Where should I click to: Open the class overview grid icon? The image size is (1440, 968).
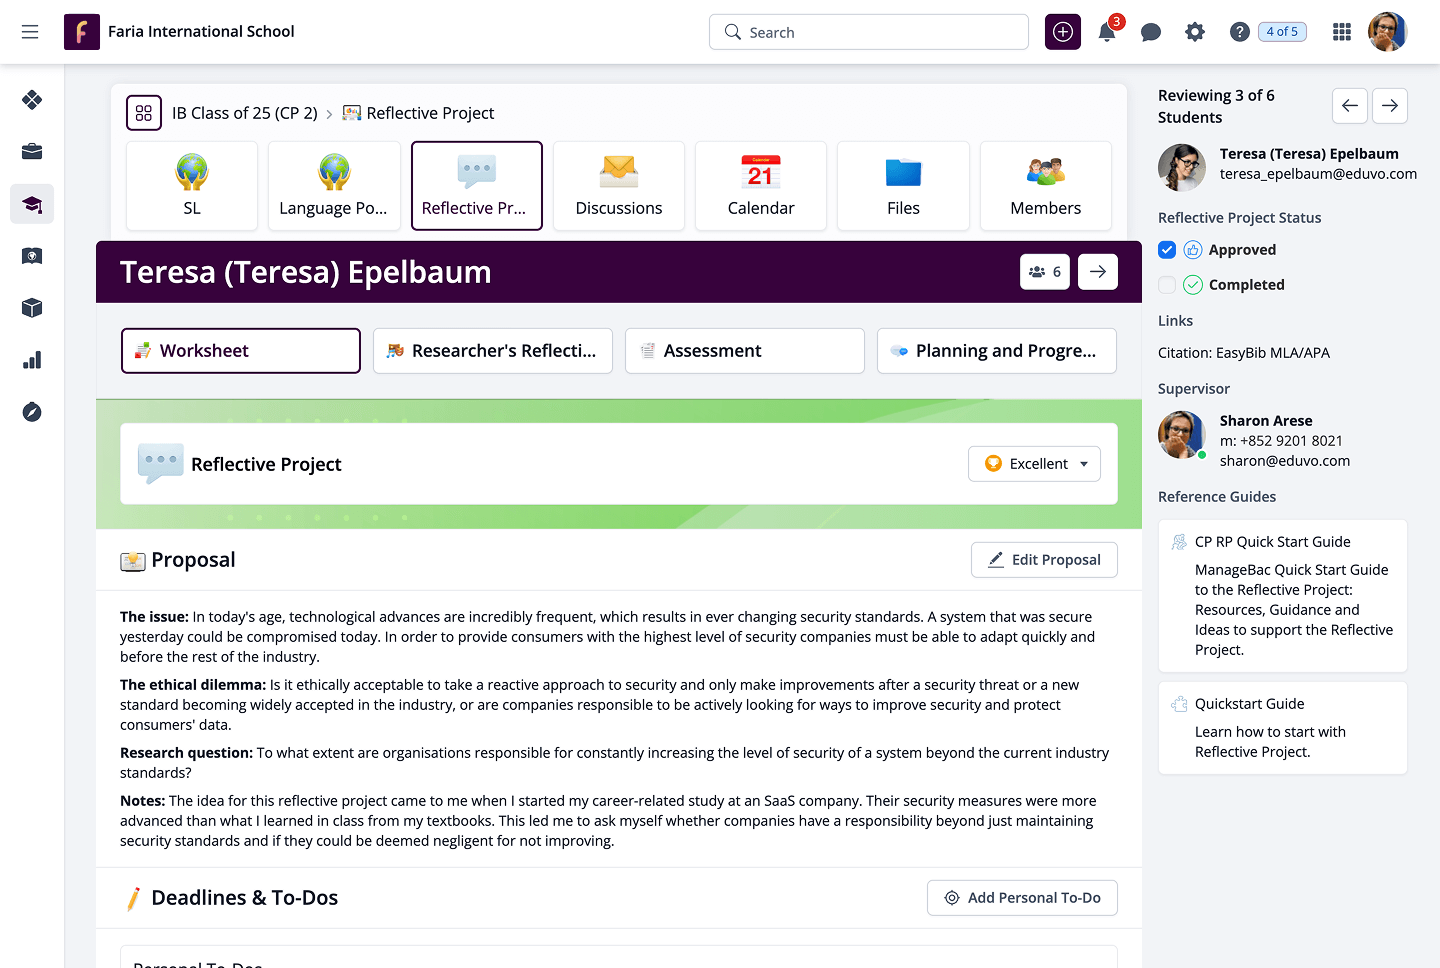click(144, 113)
